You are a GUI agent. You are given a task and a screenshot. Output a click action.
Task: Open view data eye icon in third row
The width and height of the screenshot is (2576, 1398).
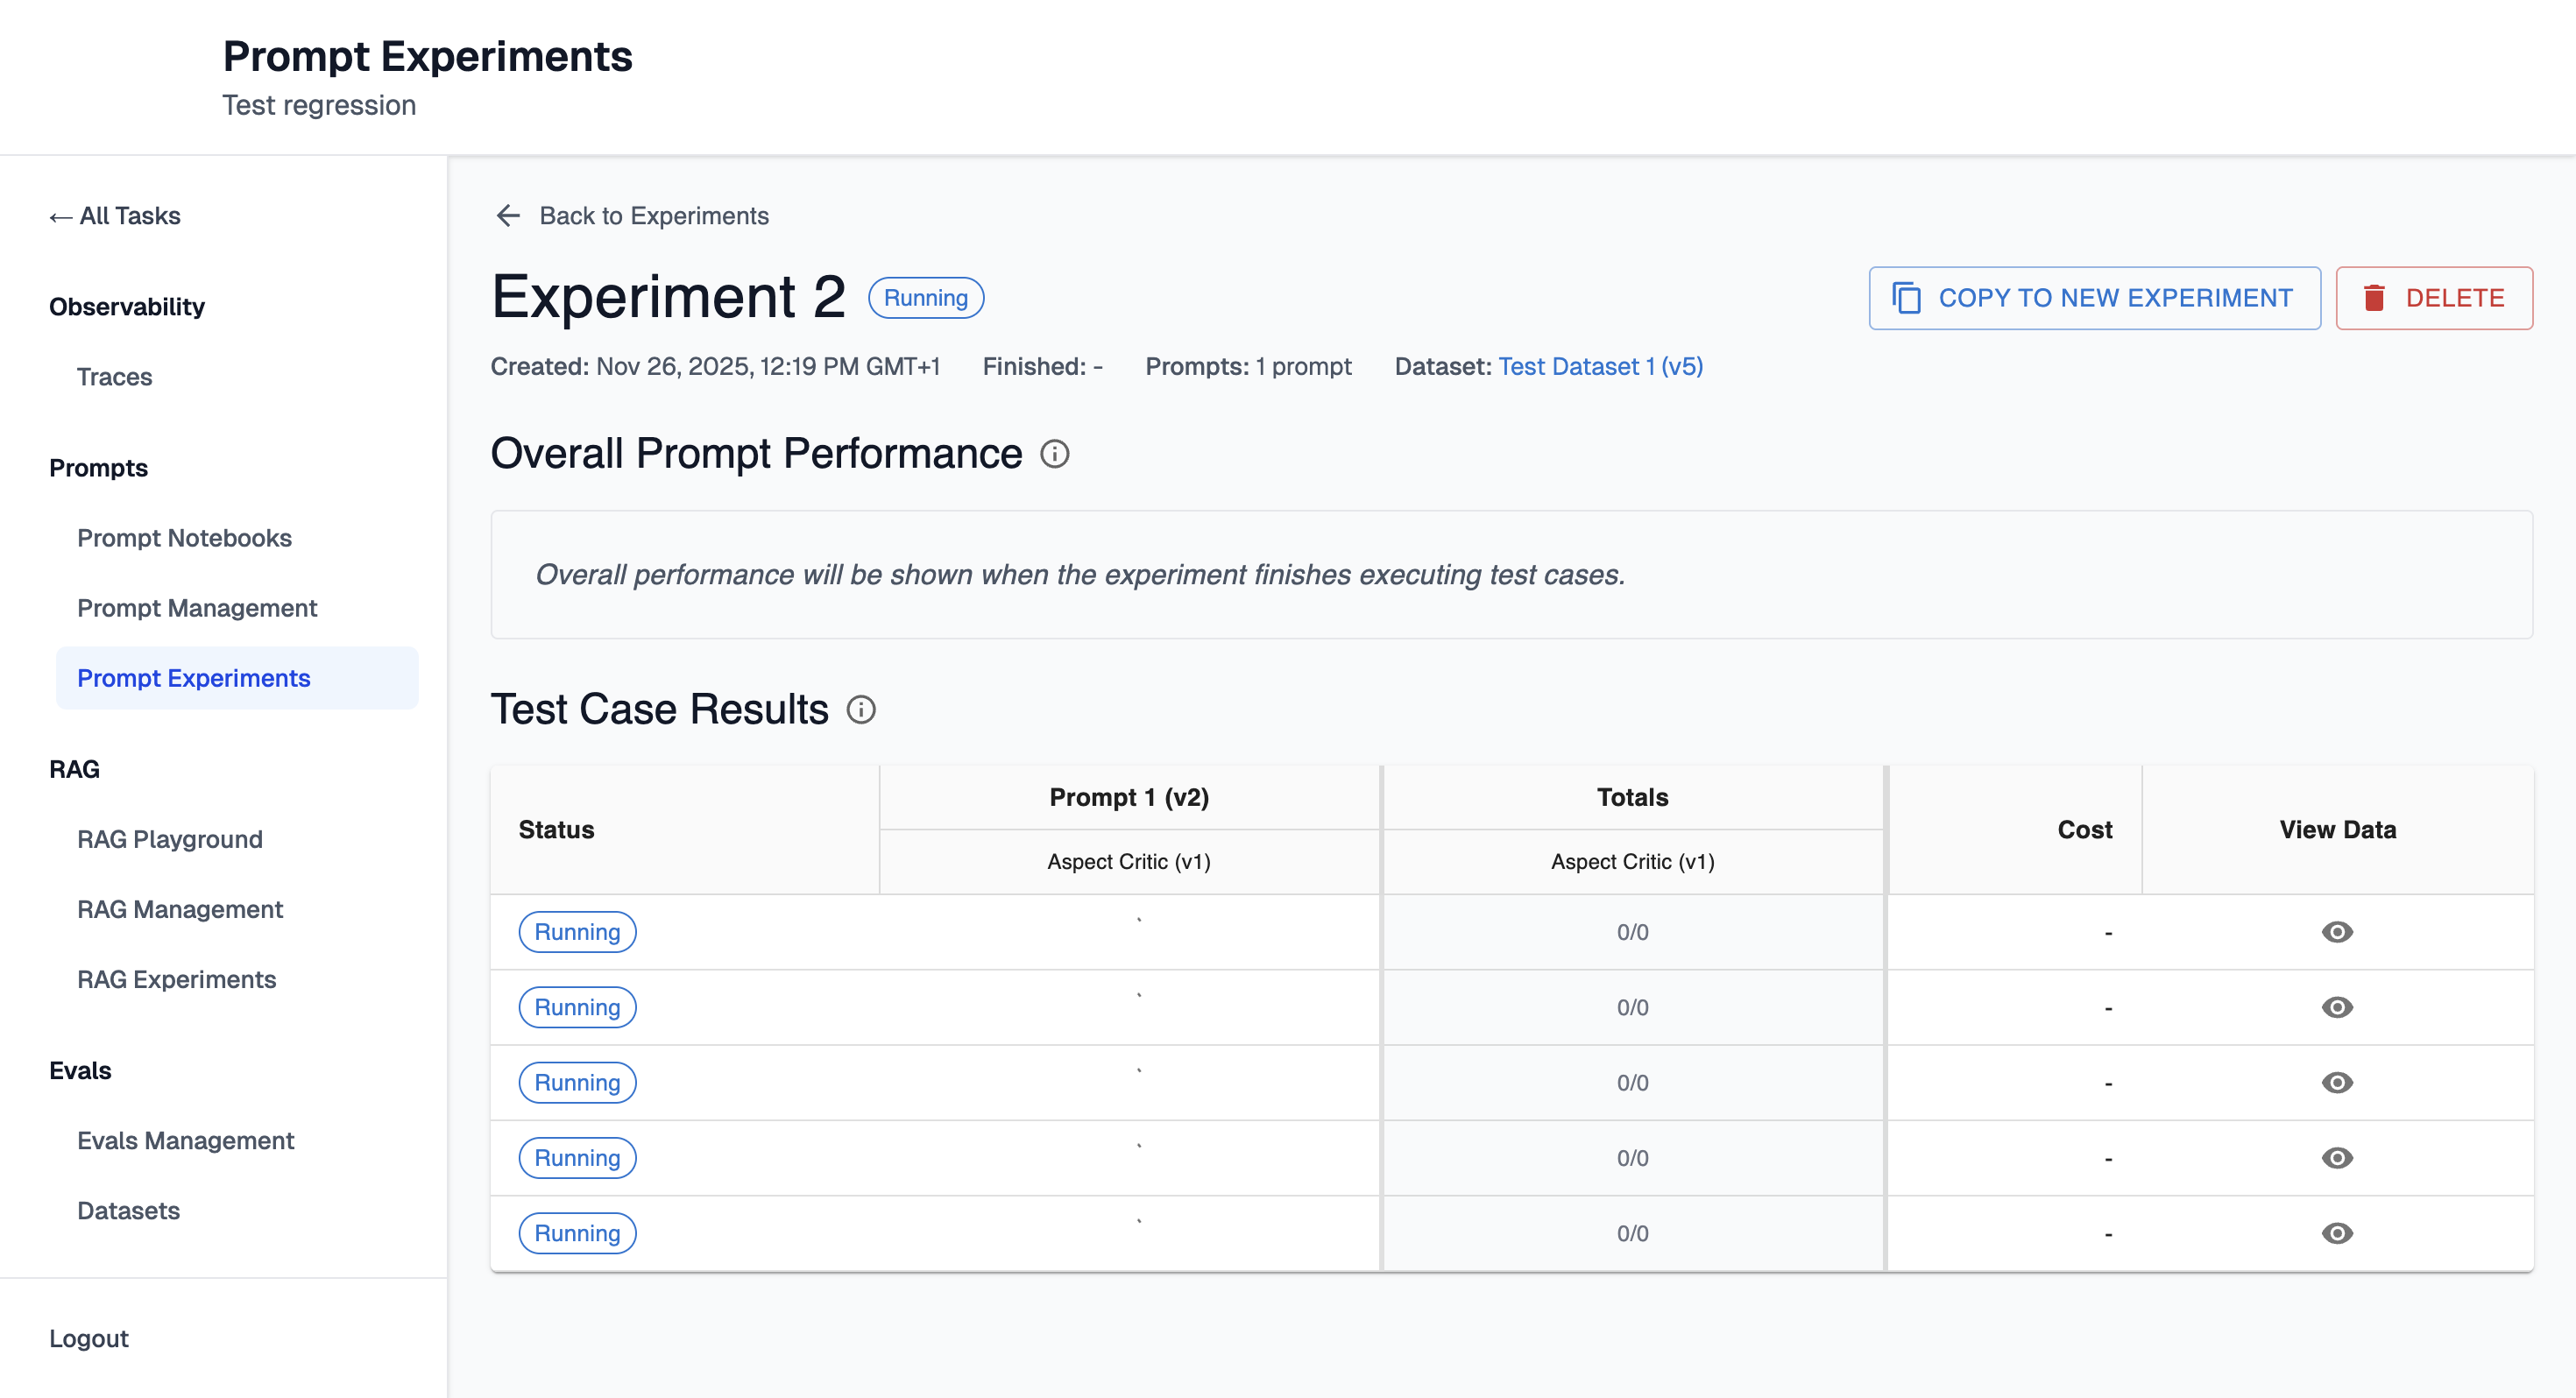coord(2336,1083)
